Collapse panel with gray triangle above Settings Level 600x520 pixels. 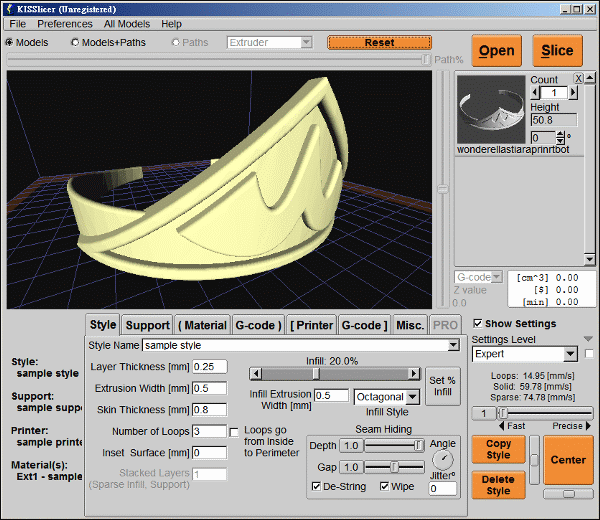tap(589, 339)
